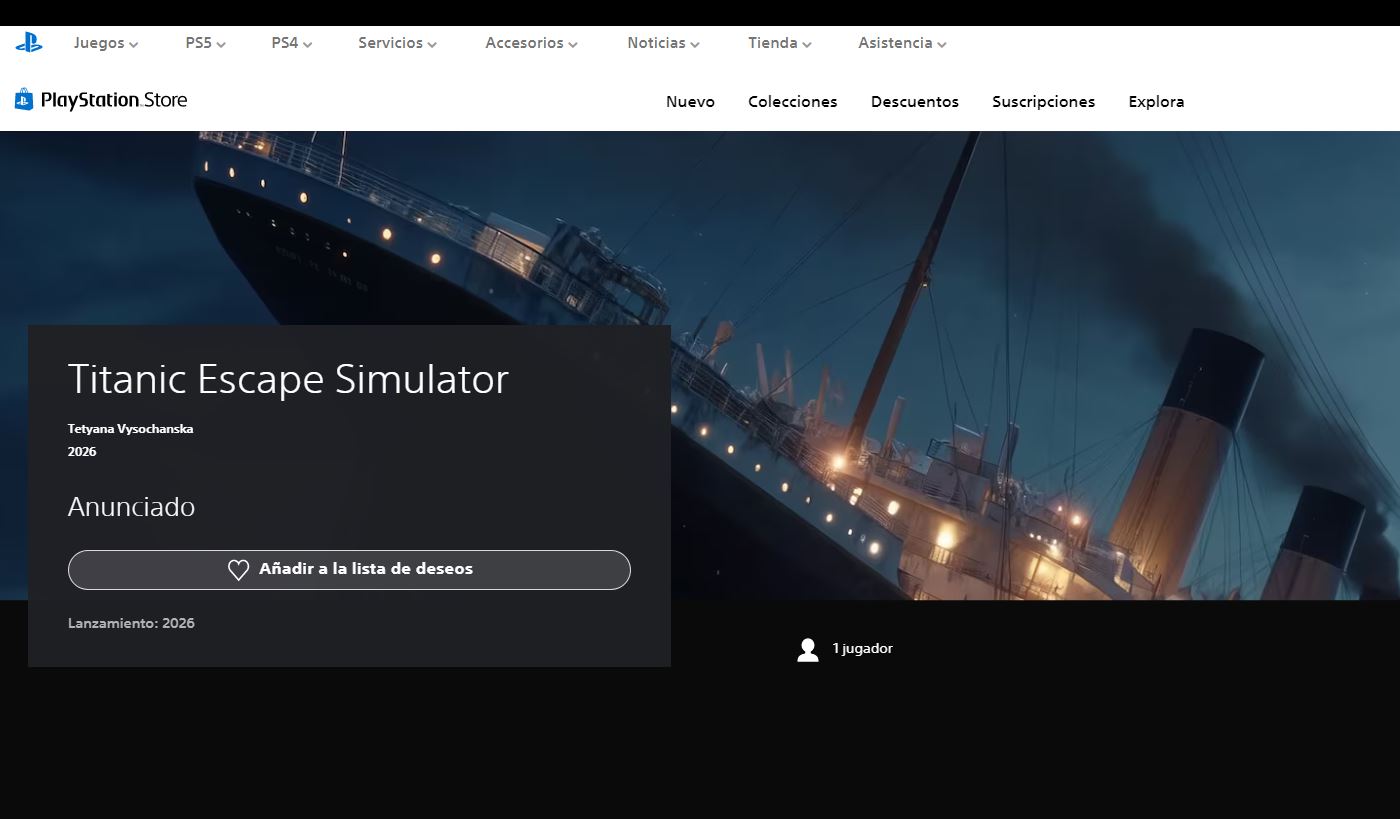Click the PlayStation logo icon
1400x819 pixels.
[x=28, y=43]
